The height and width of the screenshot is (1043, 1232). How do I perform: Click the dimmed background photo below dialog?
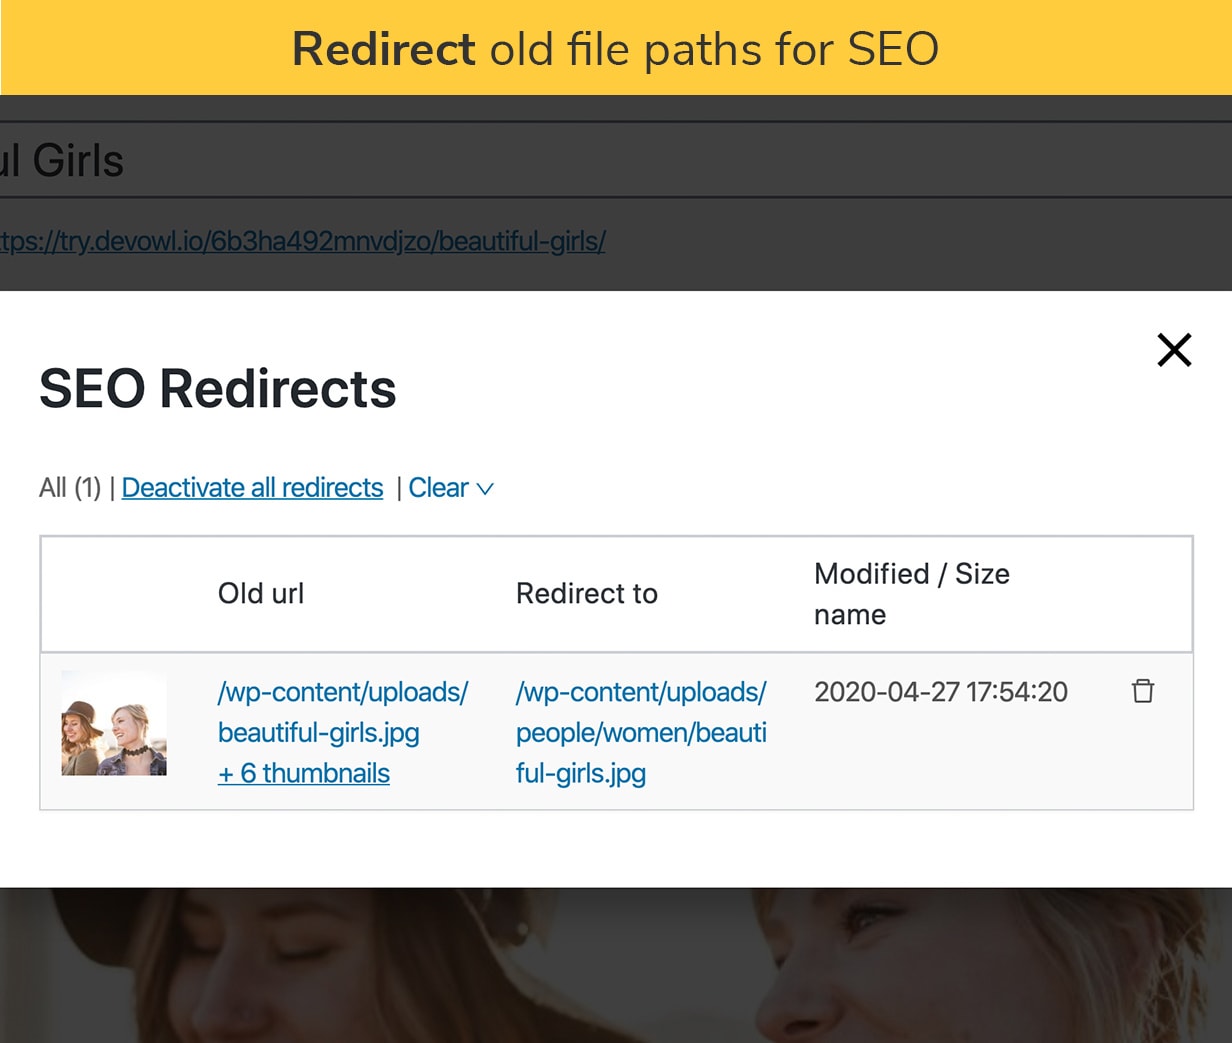click(616, 965)
